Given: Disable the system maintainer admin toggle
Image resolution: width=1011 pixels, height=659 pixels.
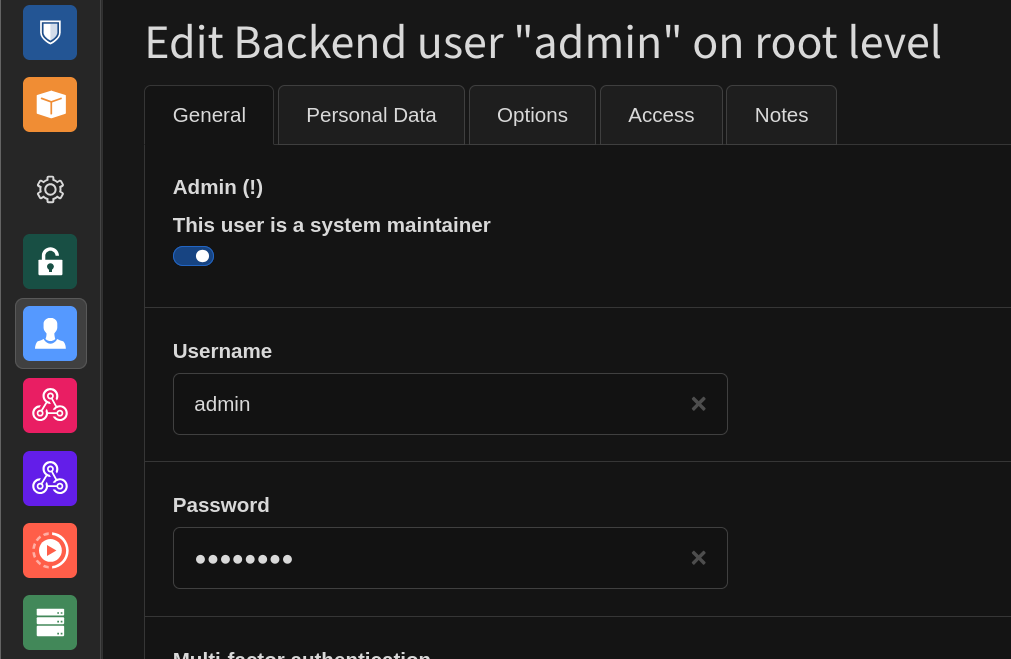Looking at the screenshot, I should [193, 256].
